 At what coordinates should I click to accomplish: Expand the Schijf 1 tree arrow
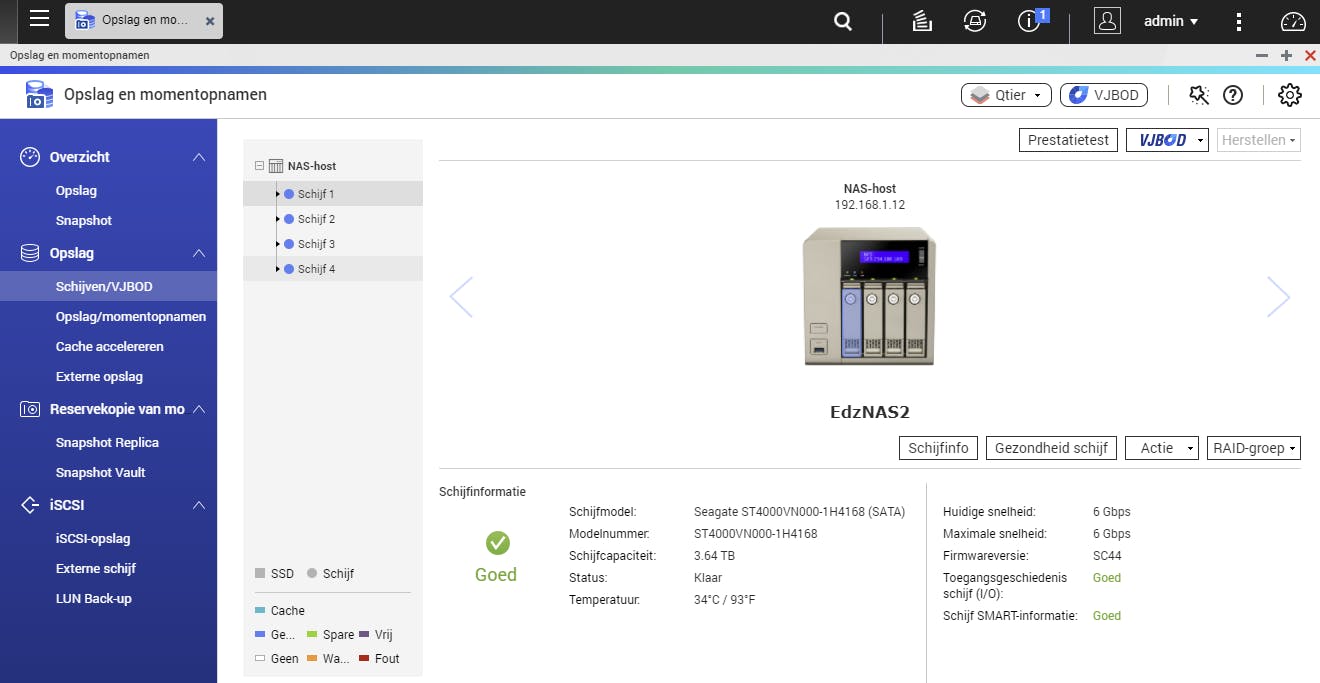point(277,194)
